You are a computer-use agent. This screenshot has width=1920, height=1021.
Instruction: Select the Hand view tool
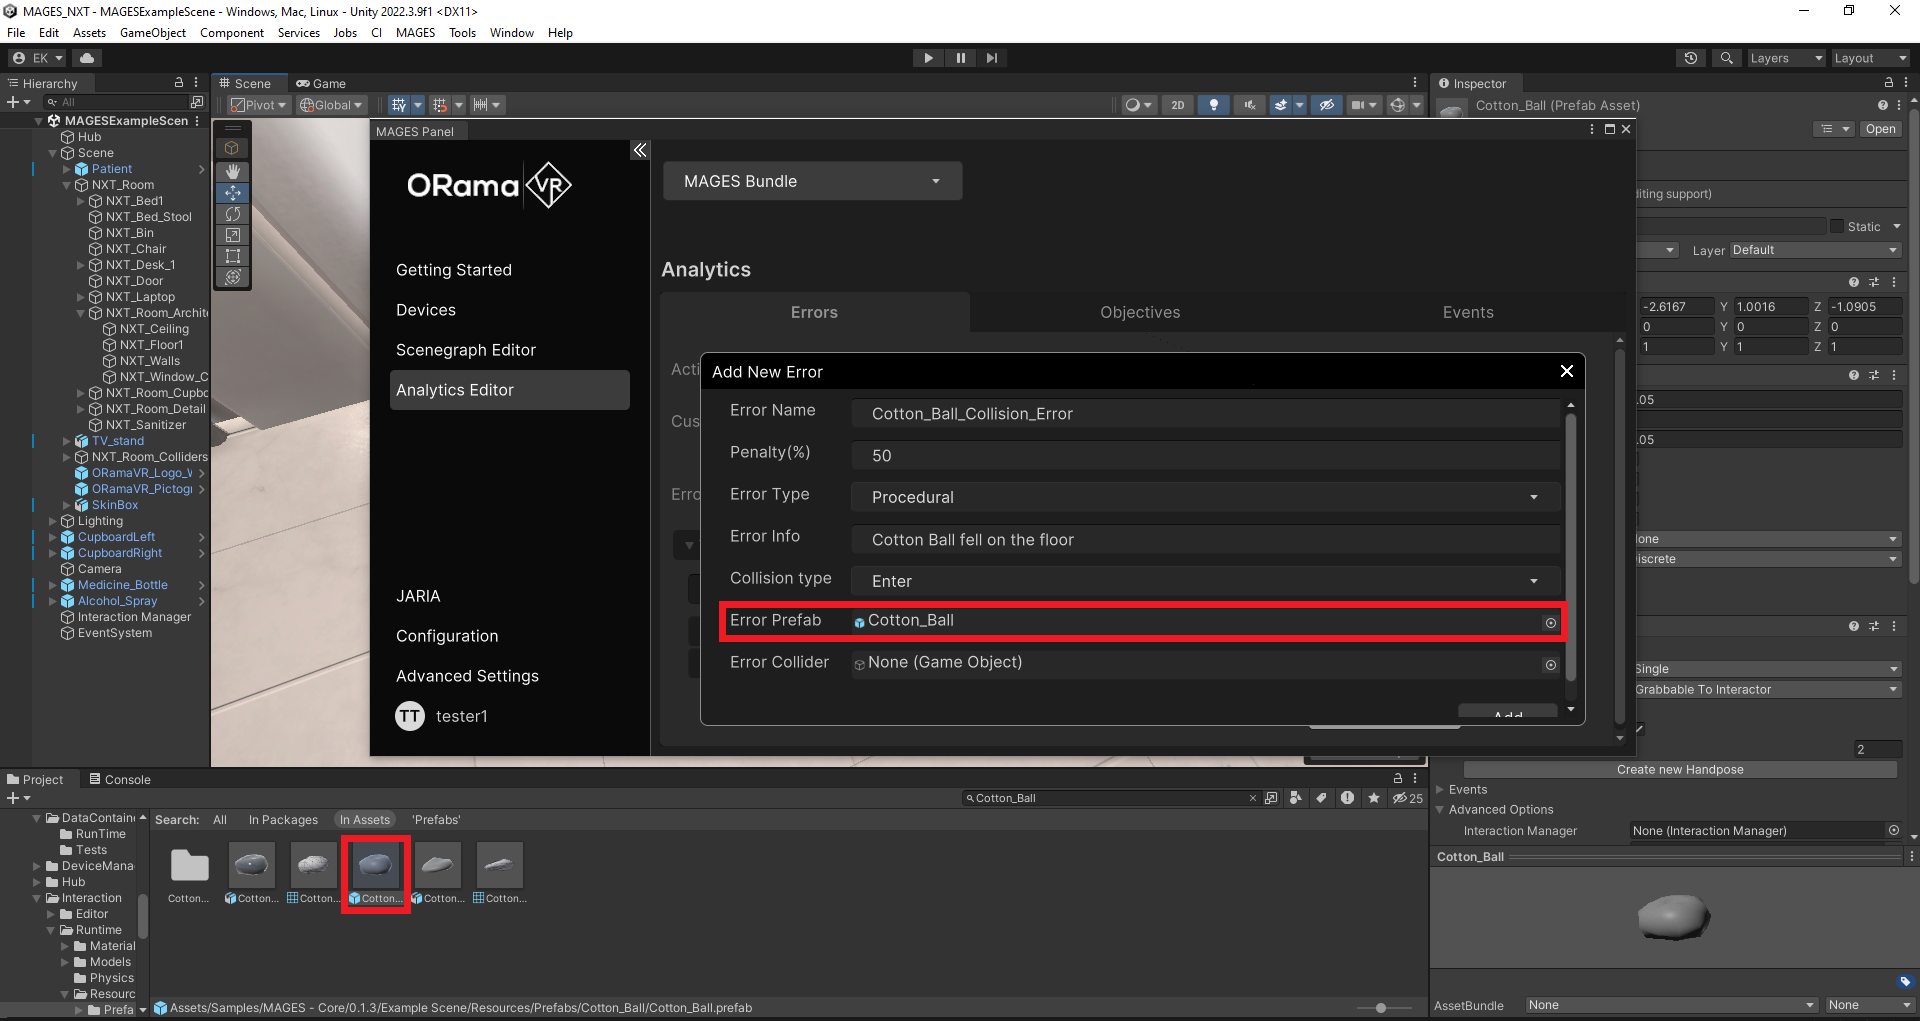coord(233,171)
